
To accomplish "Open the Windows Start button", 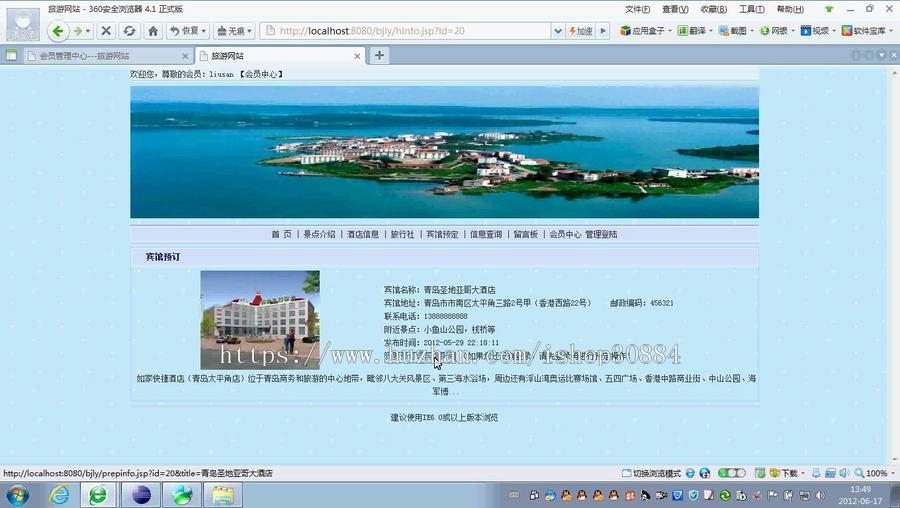I will pyautogui.click(x=17, y=495).
